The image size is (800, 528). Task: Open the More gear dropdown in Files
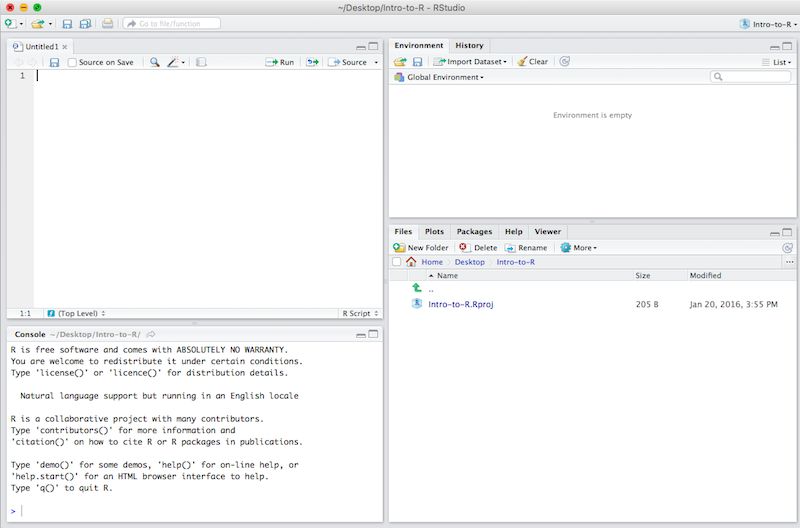579,247
